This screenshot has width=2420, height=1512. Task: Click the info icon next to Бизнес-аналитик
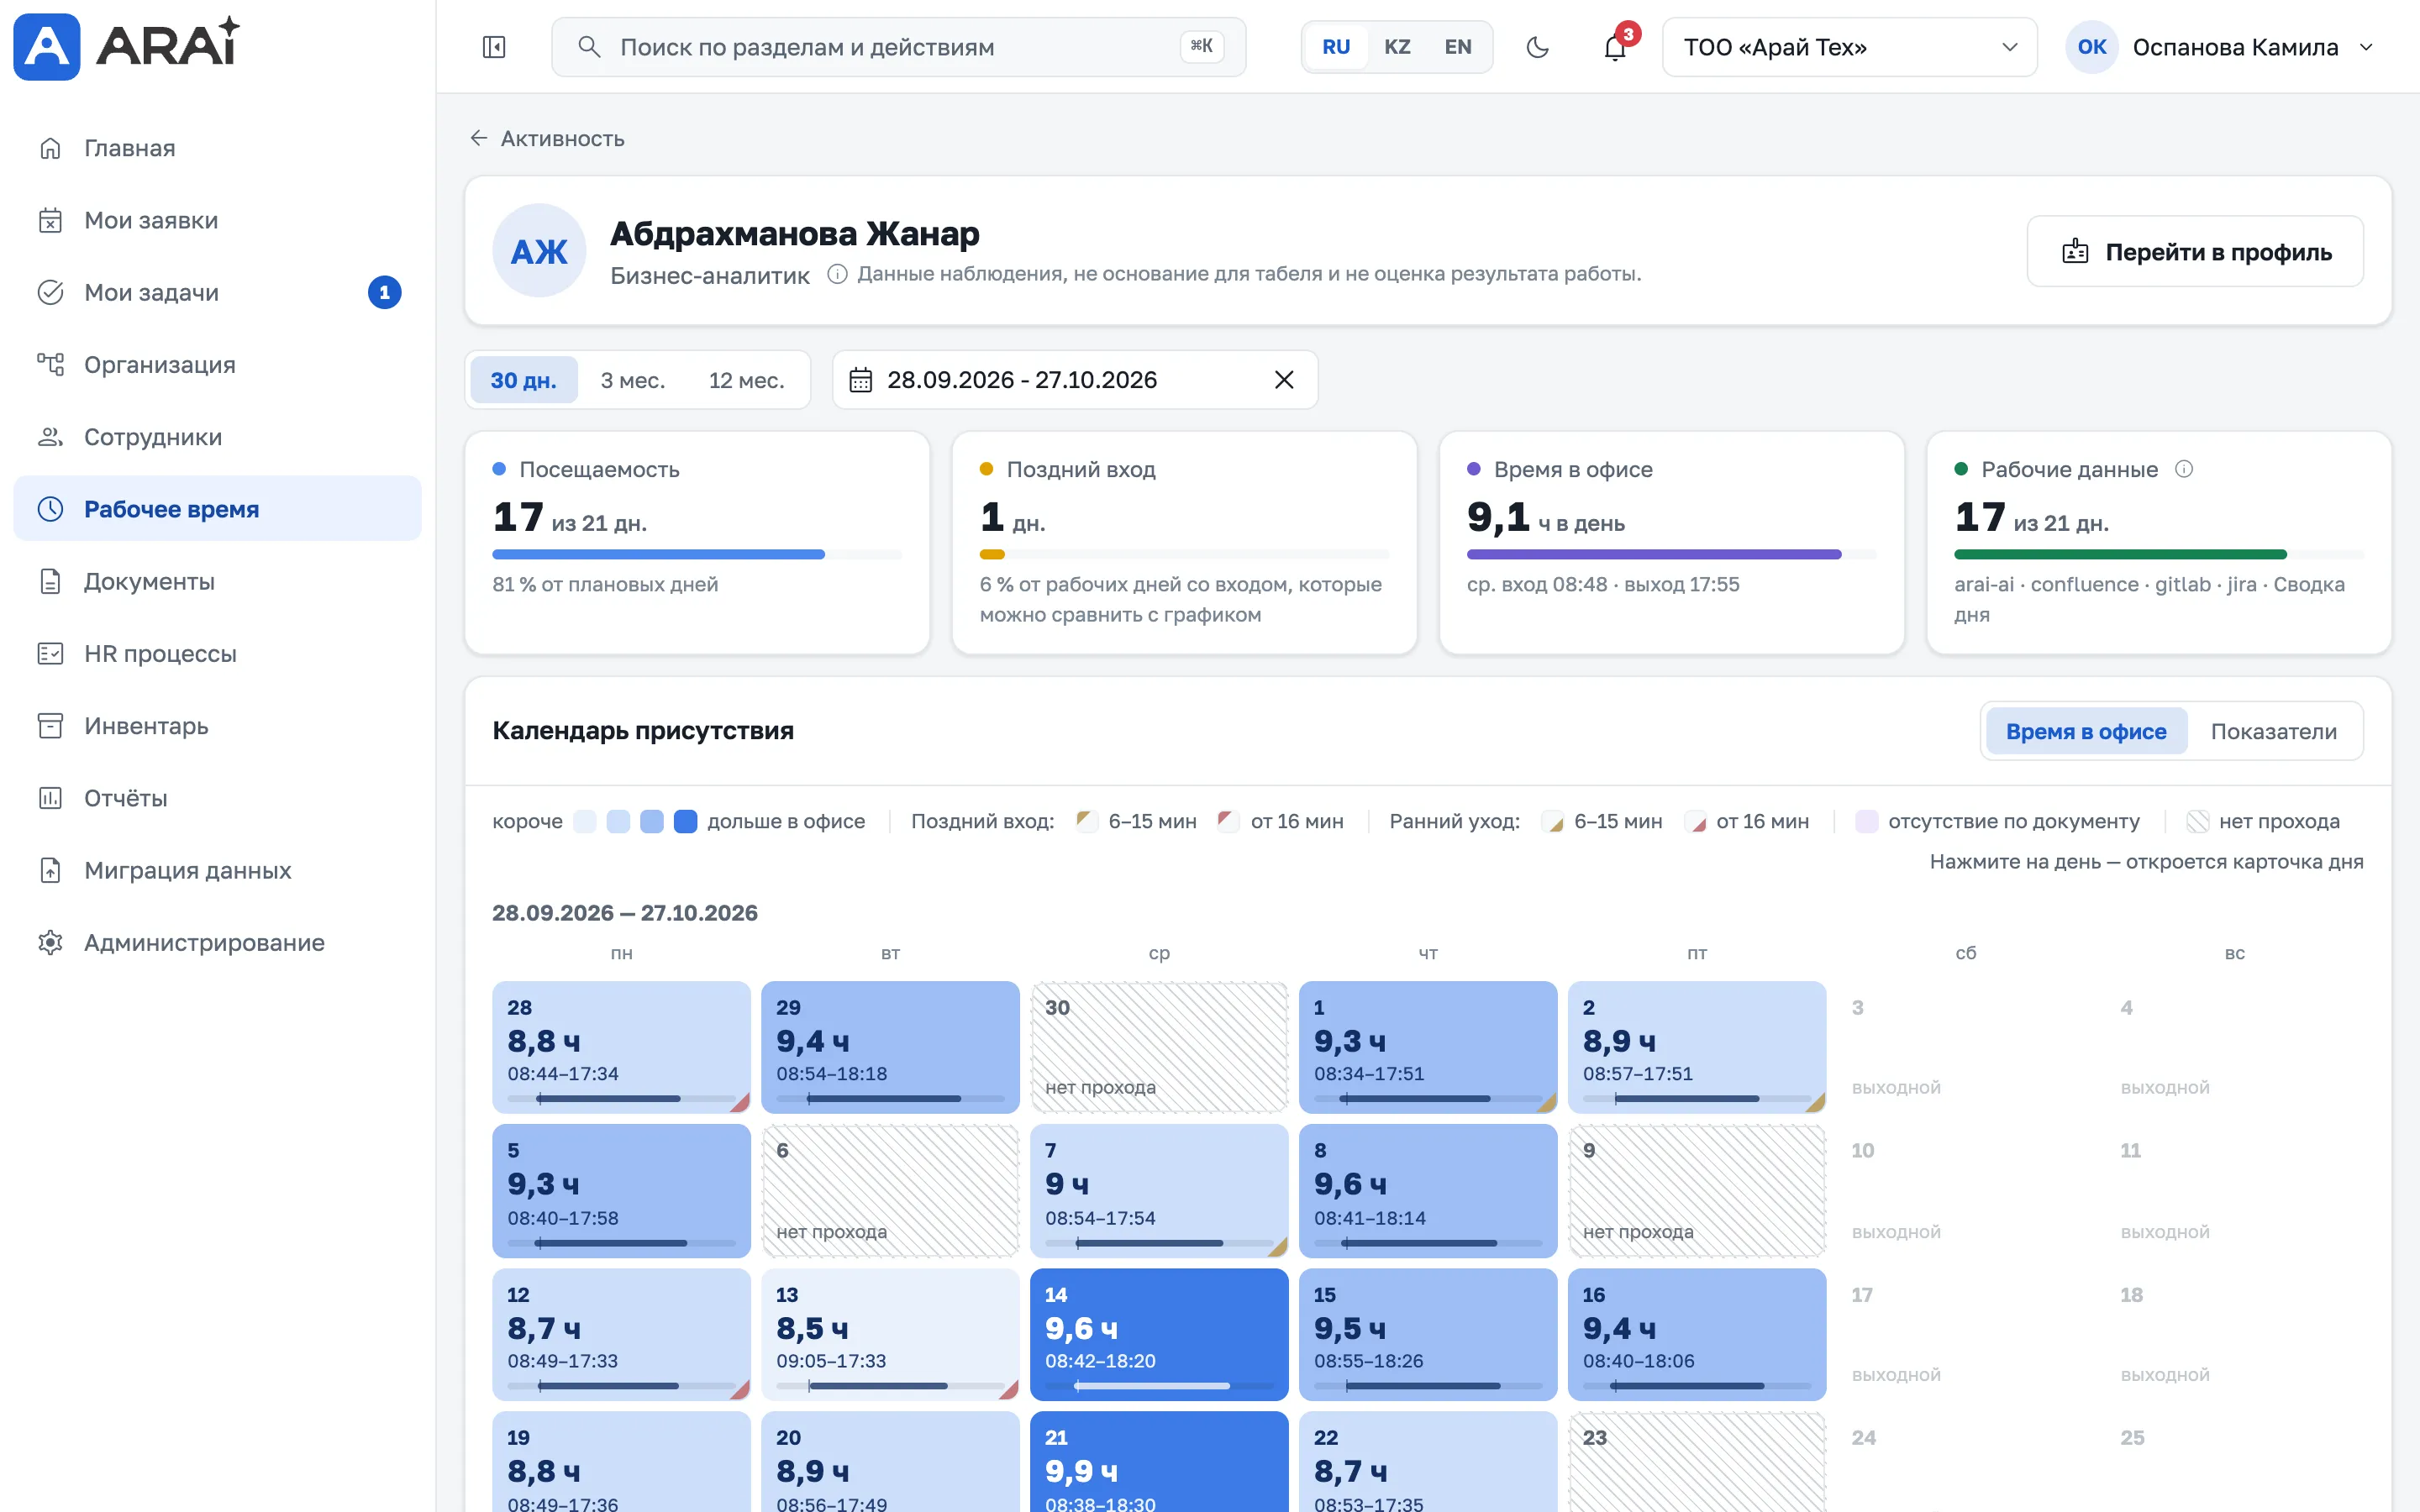pos(837,274)
